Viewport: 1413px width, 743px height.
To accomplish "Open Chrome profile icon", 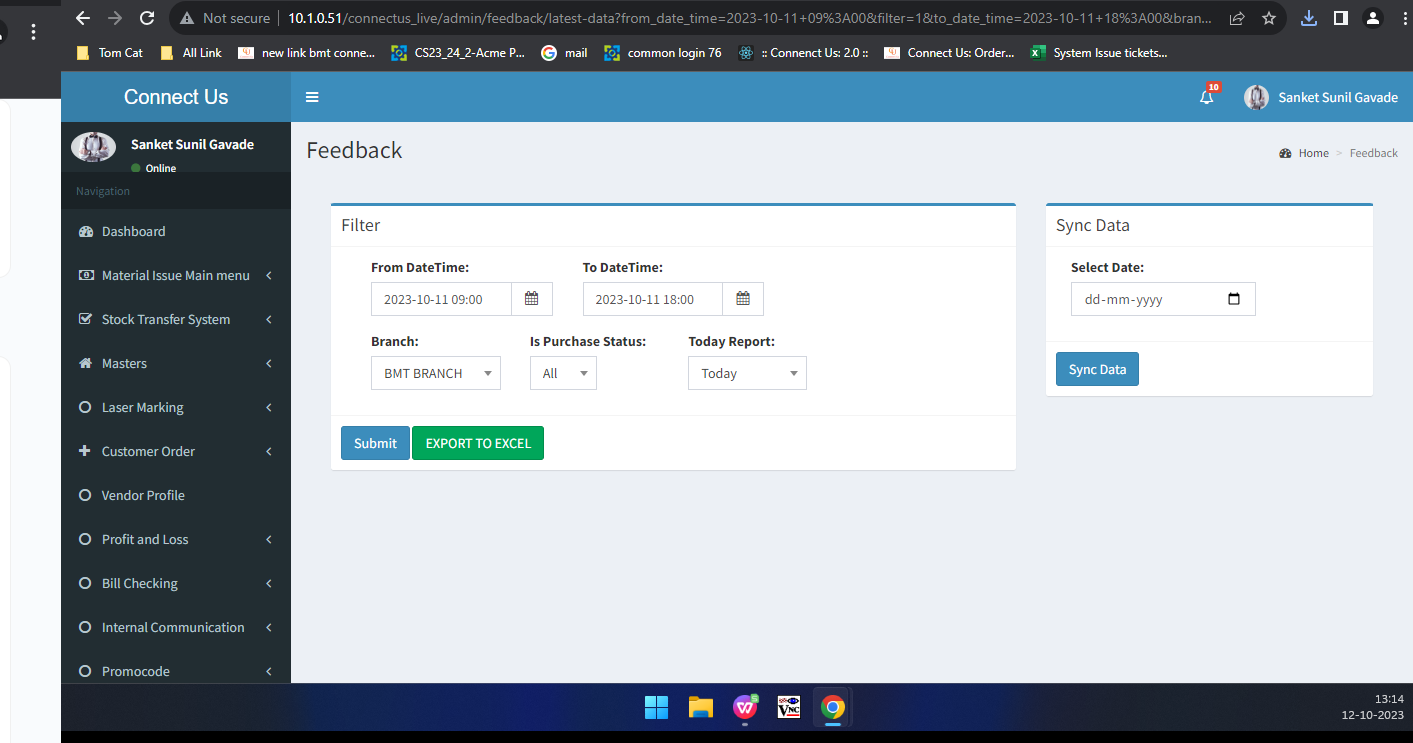I will (x=1373, y=18).
